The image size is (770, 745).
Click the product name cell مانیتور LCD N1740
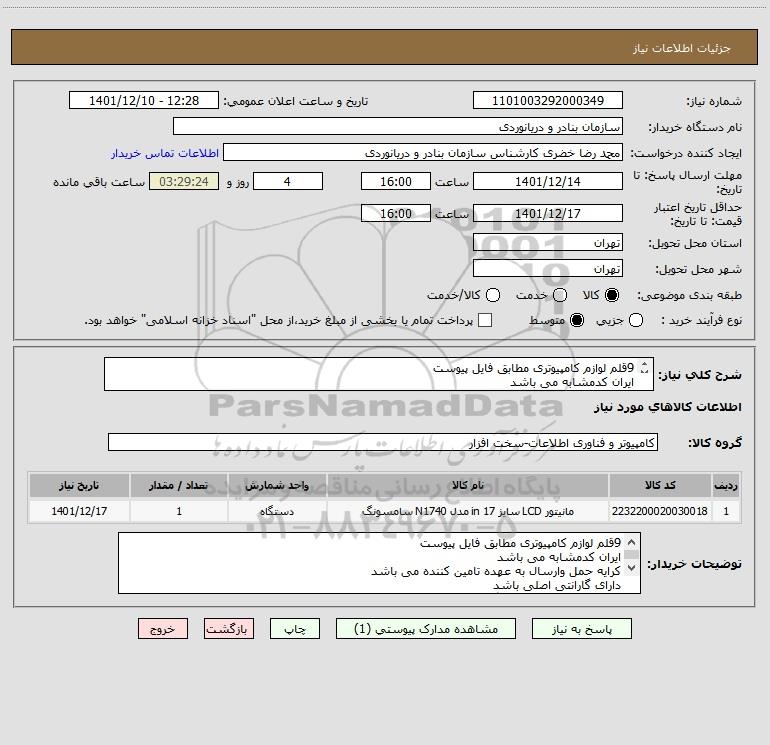coord(468,511)
